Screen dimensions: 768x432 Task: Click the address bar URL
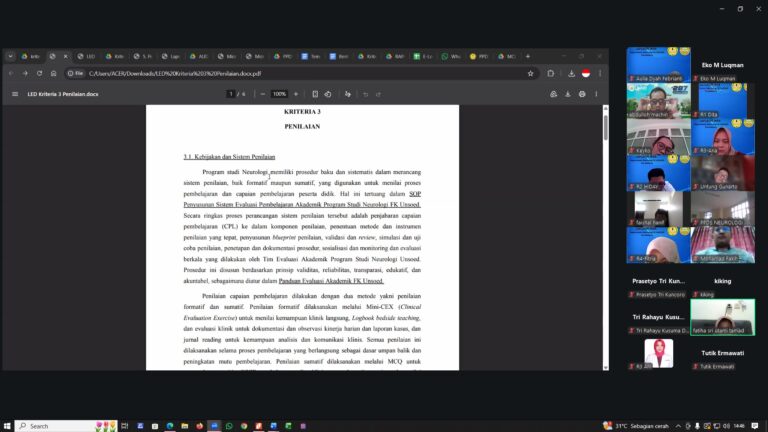(175, 73)
